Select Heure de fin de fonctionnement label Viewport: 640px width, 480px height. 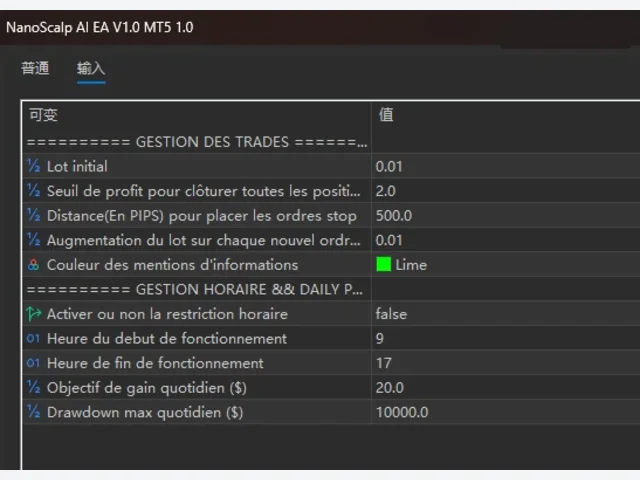[x=155, y=363]
